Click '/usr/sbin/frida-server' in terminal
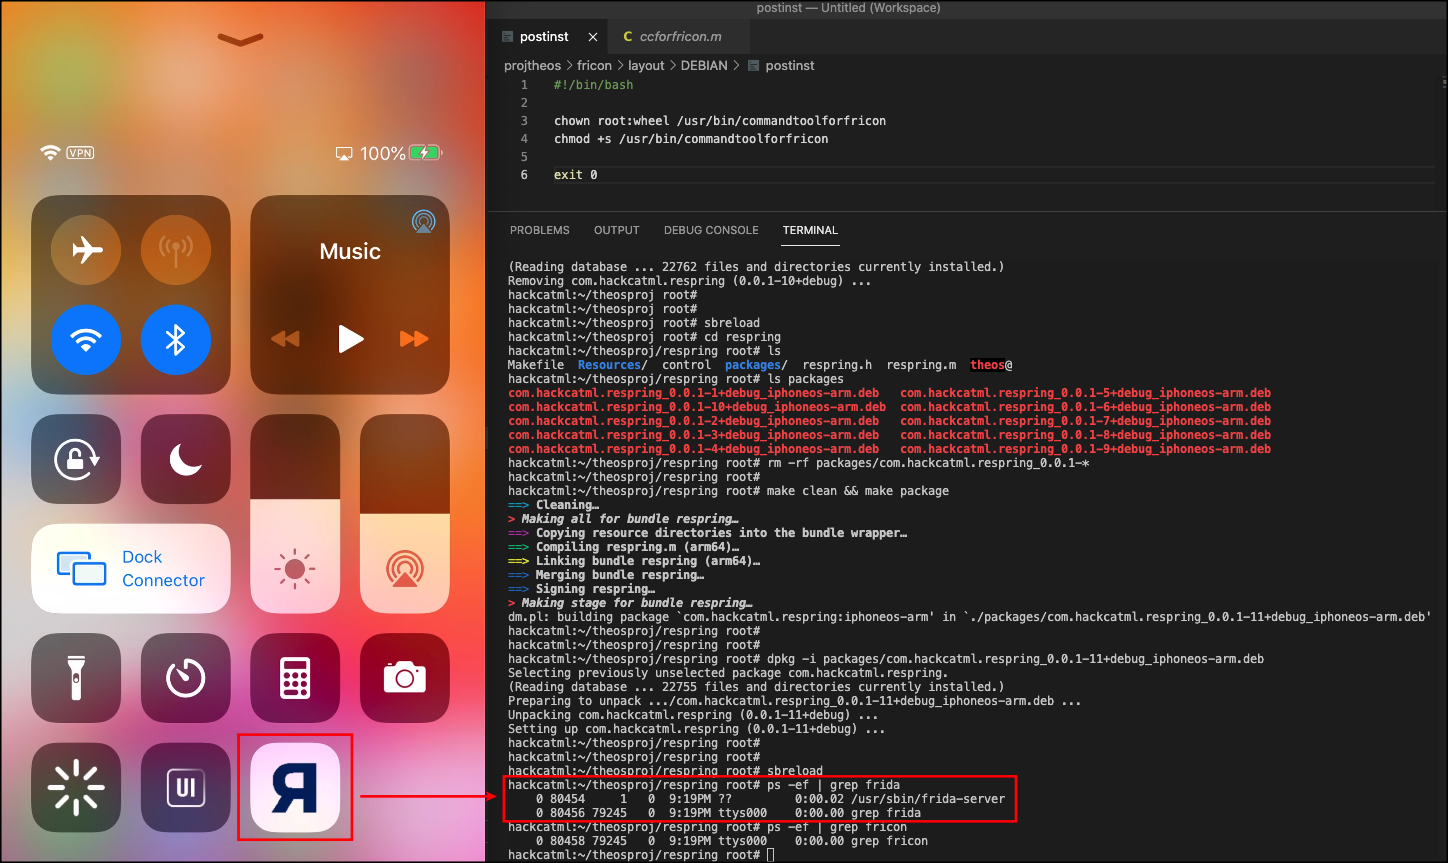The width and height of the screenshot is (1448, 863). tap(928, 799)
